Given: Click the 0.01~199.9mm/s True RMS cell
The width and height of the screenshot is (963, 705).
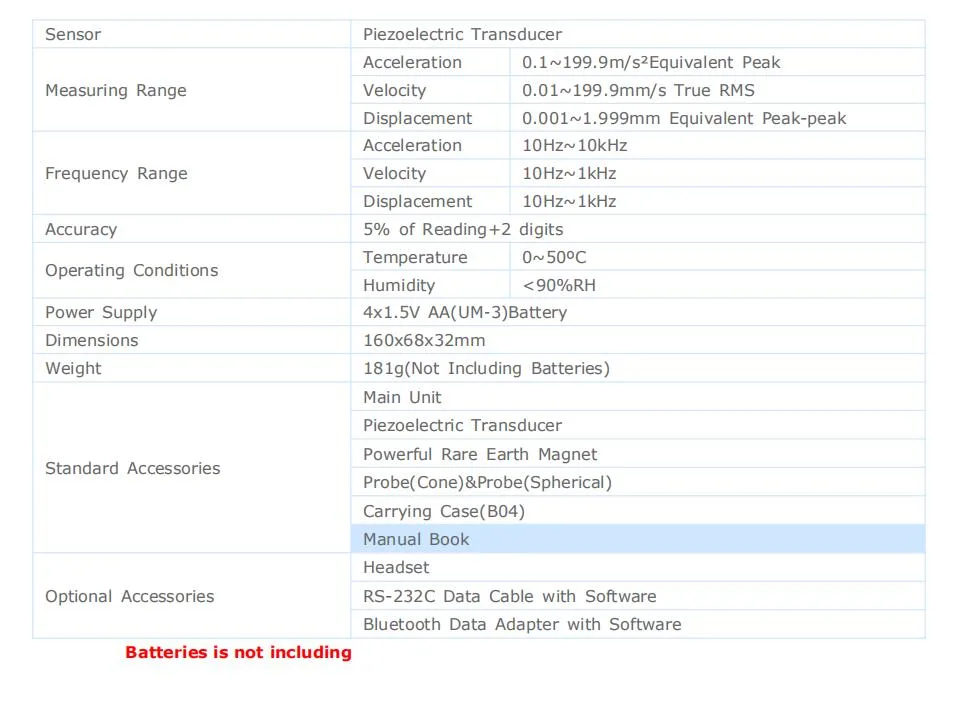Looking at the screenshot, I should pyautogui.click(x=717, y=90).
